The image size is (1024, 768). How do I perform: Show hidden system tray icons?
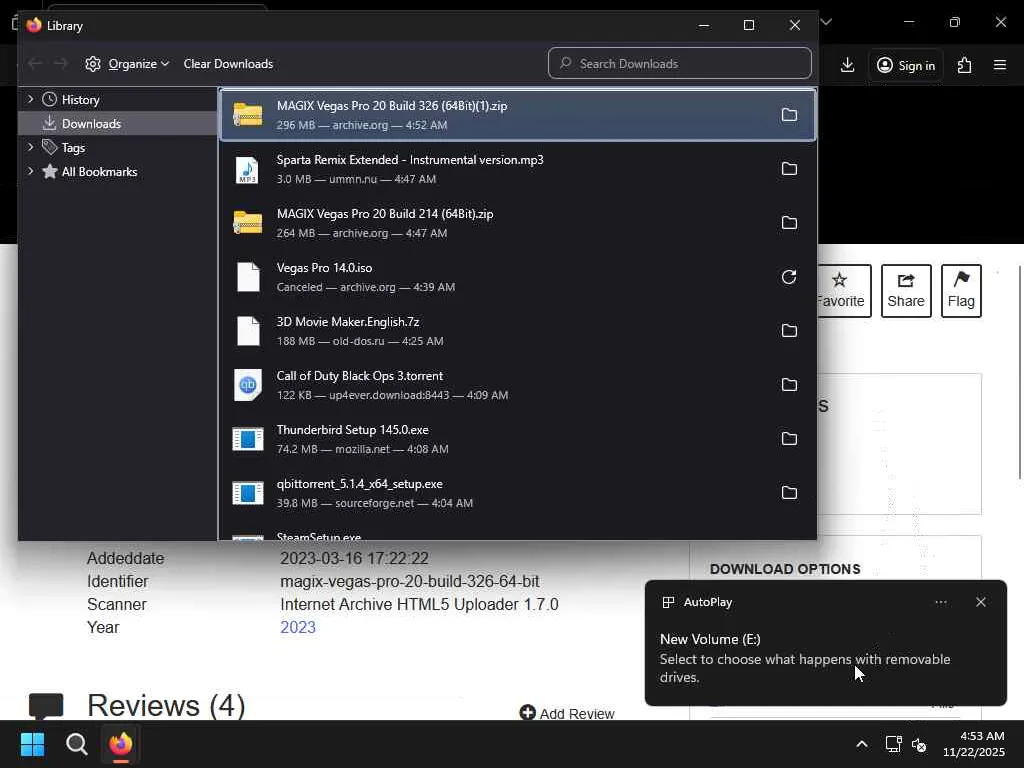point(862,744)
